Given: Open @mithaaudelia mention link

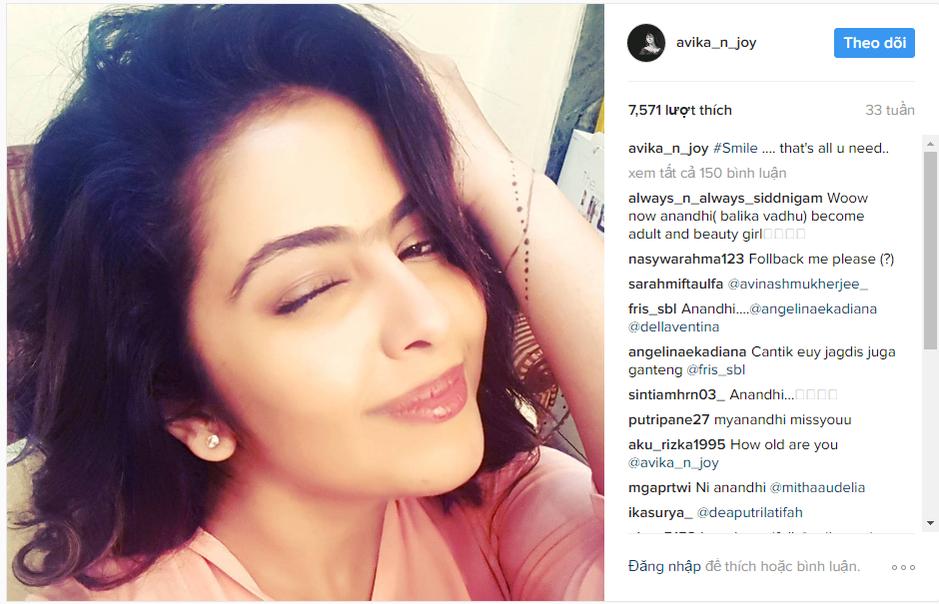Looking at the screenshot, I should pyautogui.click(x=817, y=487).
